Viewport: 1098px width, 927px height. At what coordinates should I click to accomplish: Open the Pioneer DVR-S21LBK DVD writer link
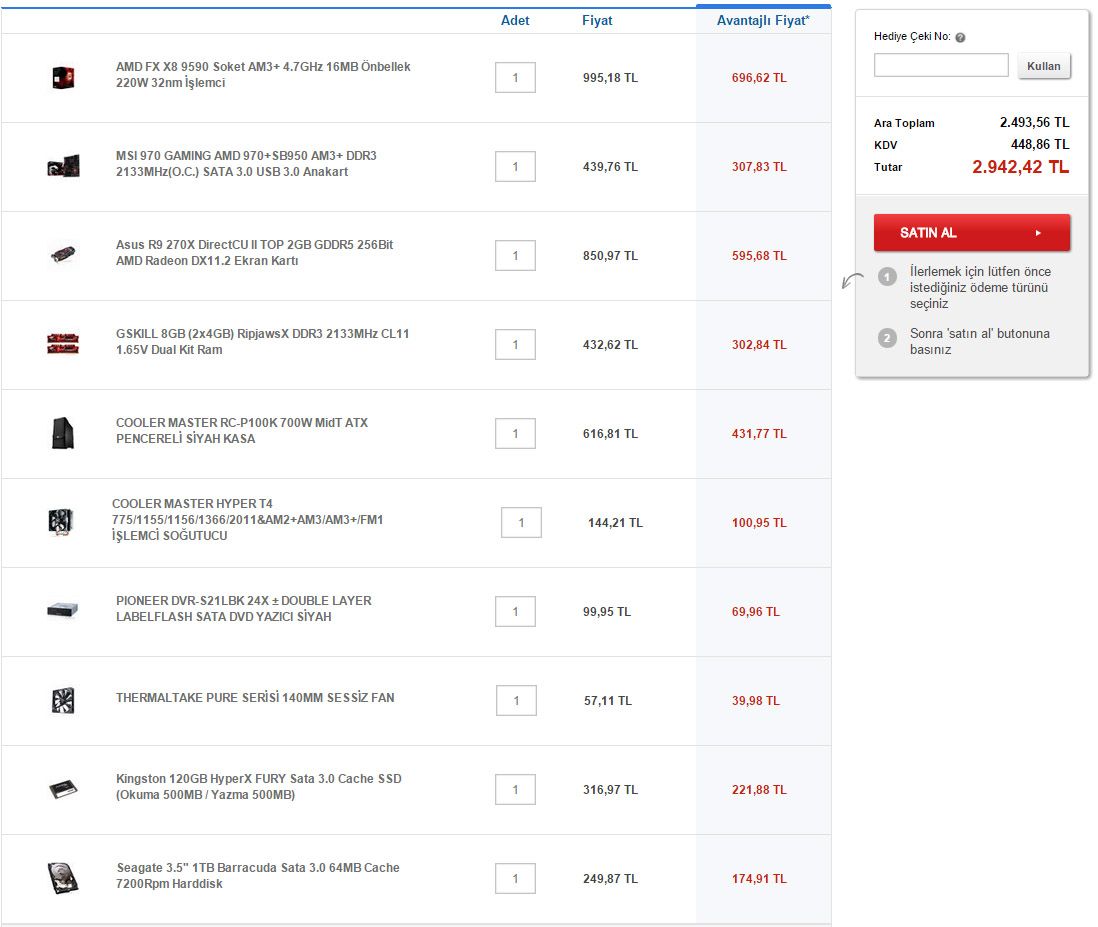243,609
